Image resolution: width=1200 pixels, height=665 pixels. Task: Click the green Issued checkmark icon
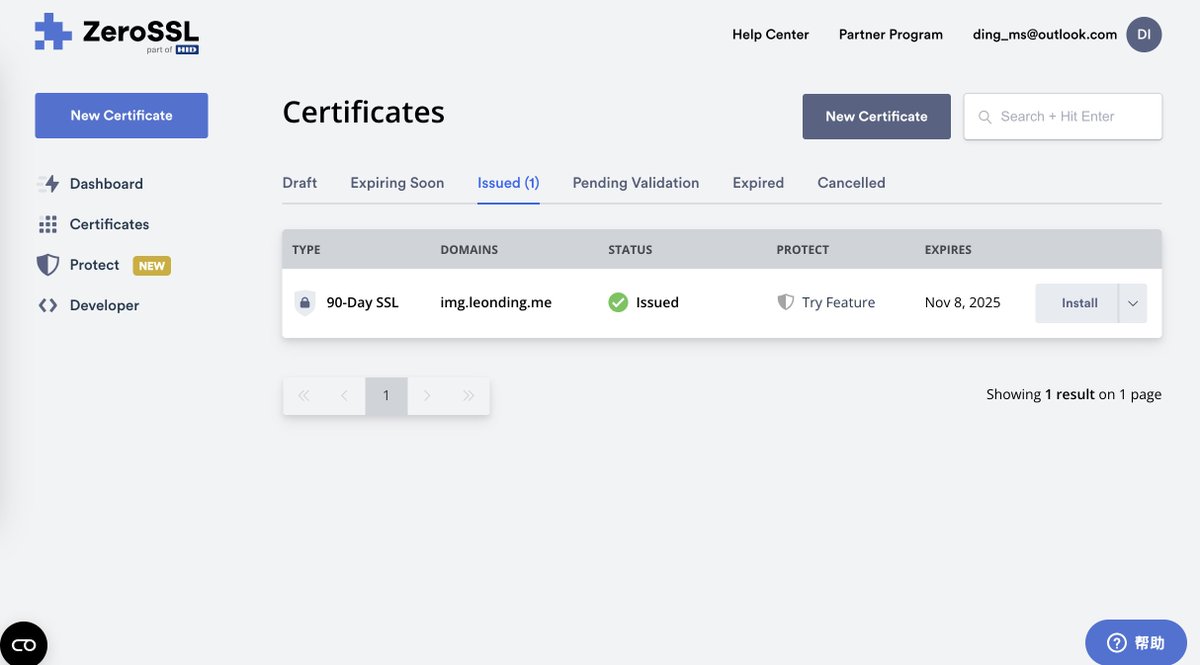[618, 302]
